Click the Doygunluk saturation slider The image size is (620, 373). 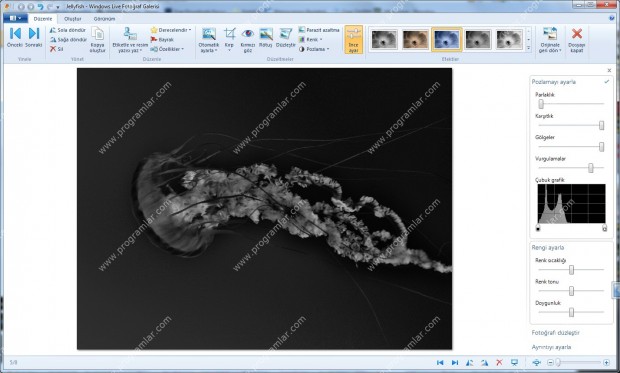(571, 312)
